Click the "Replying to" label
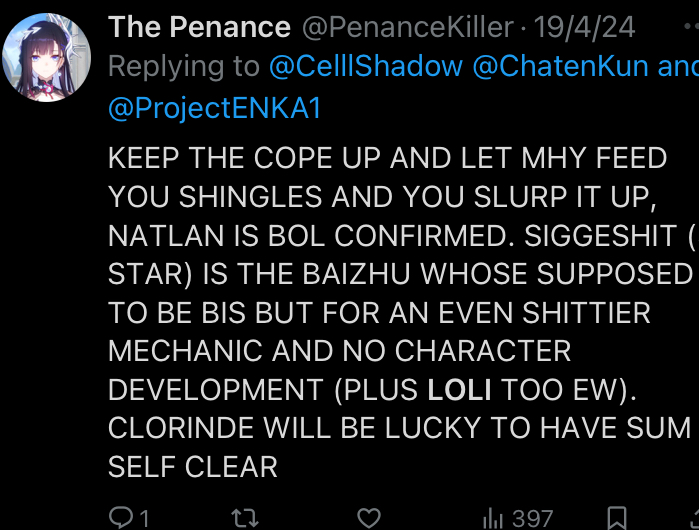The image size is (699, 530). pos(184,67)
